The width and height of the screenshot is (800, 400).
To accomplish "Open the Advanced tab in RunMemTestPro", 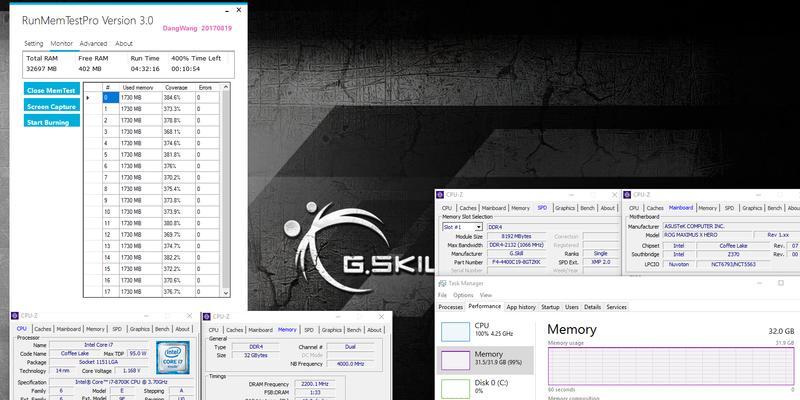I will pos(93,43).
